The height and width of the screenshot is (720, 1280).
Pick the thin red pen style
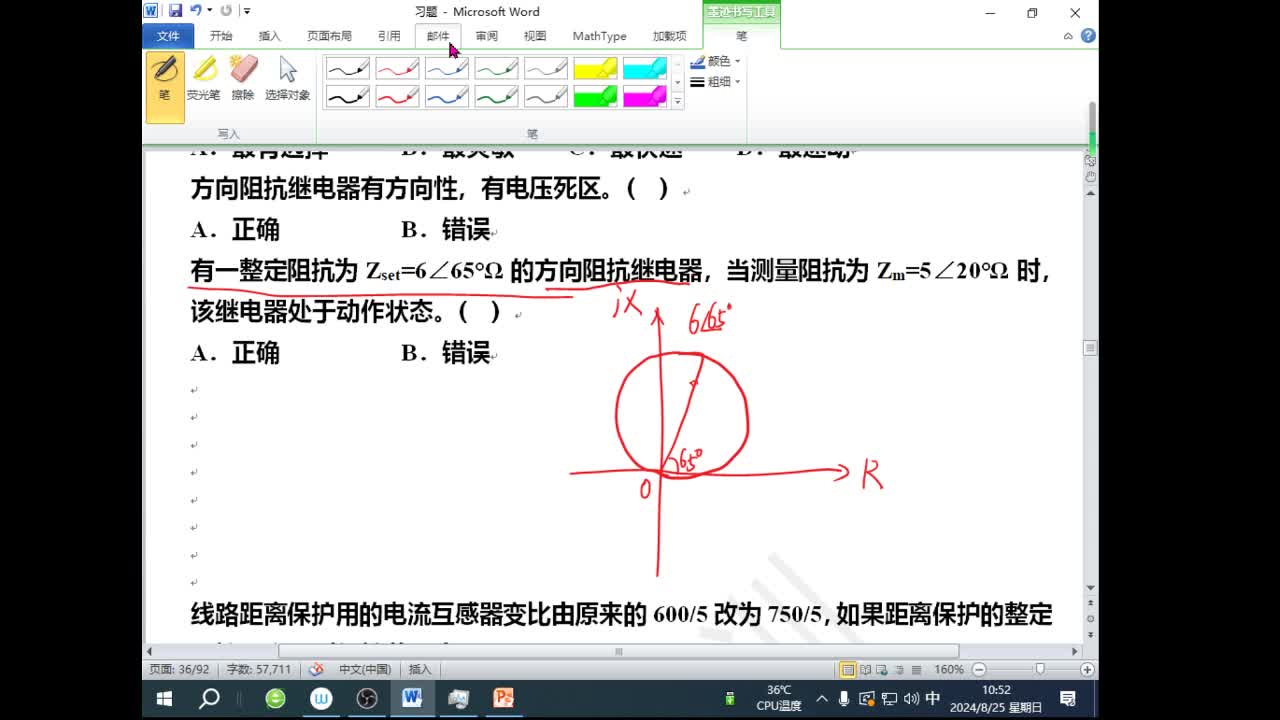397,69
